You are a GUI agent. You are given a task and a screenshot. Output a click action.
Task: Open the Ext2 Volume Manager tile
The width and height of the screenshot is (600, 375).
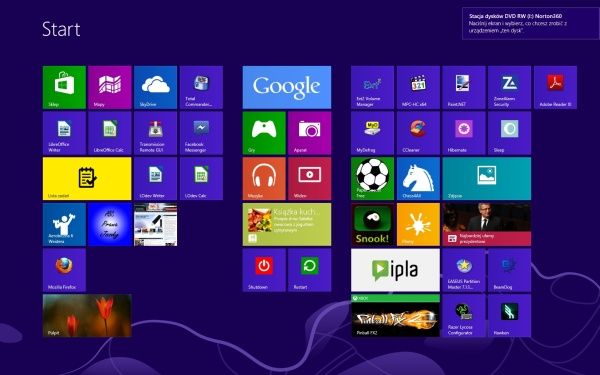click(x=372, y=87)
